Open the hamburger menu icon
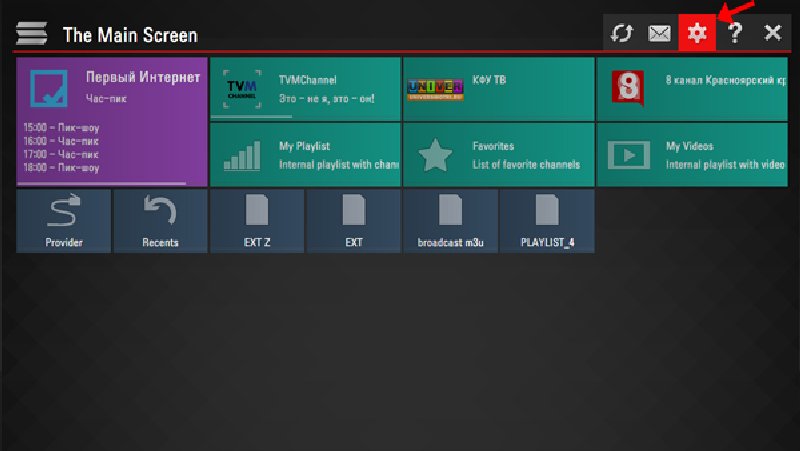 [x=31, y=33]
